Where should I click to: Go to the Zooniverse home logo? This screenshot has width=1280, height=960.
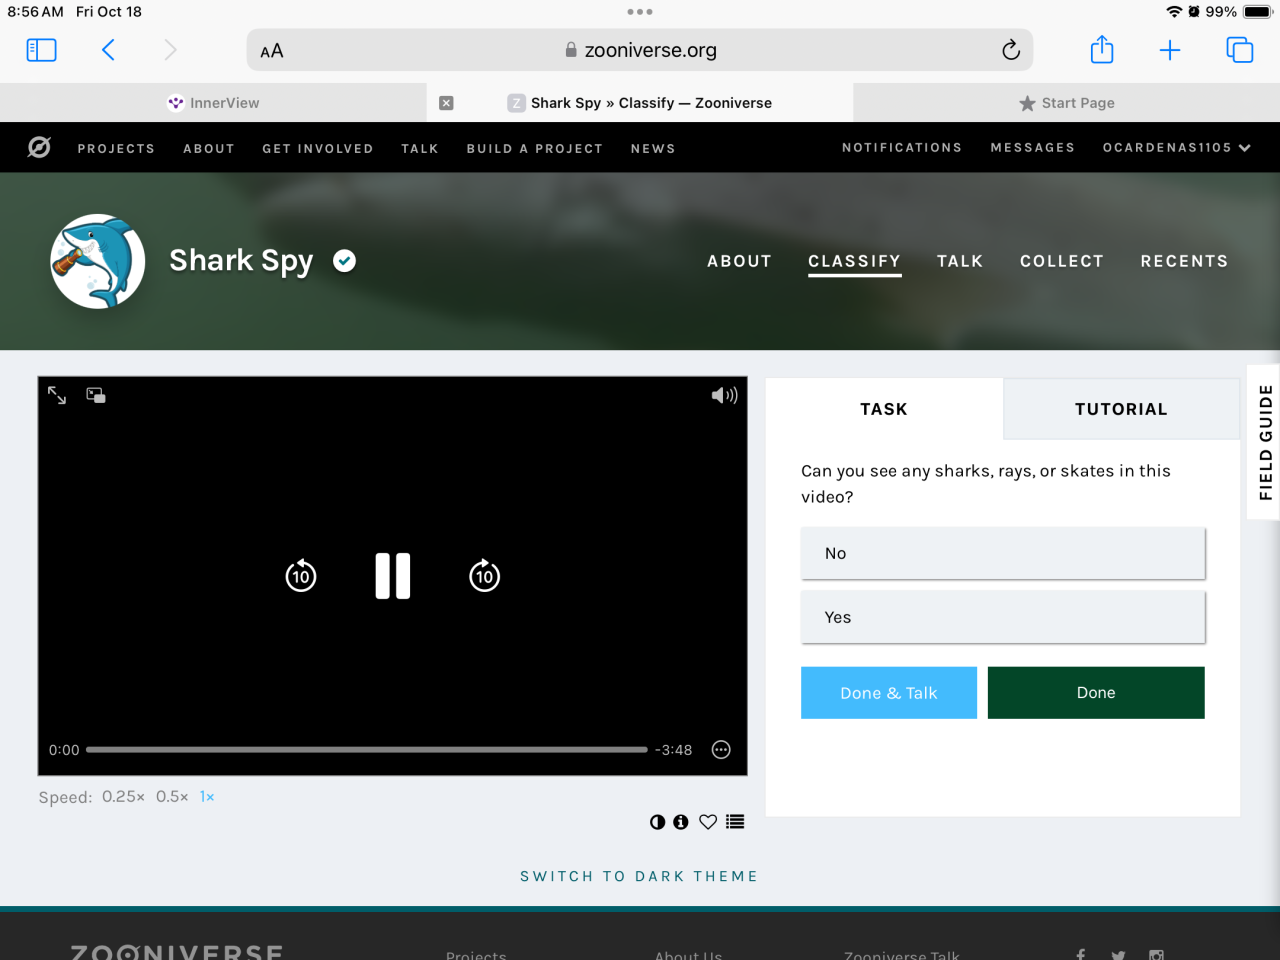tap(39, 148)
